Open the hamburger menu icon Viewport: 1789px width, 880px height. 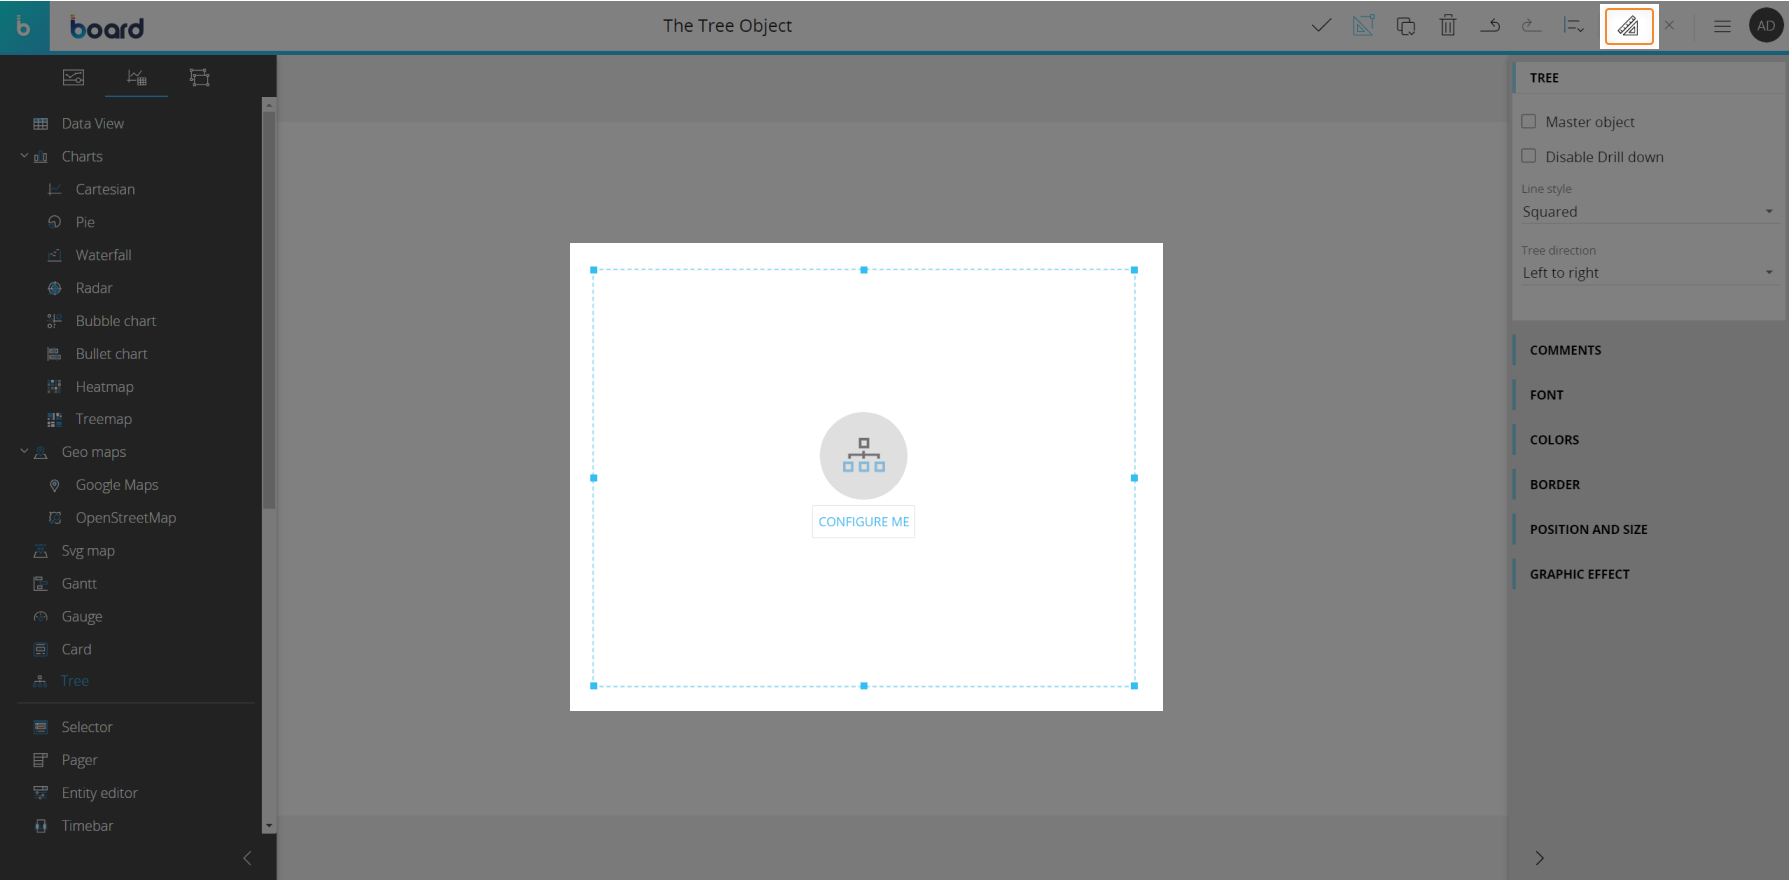[x=1722, y=26]
